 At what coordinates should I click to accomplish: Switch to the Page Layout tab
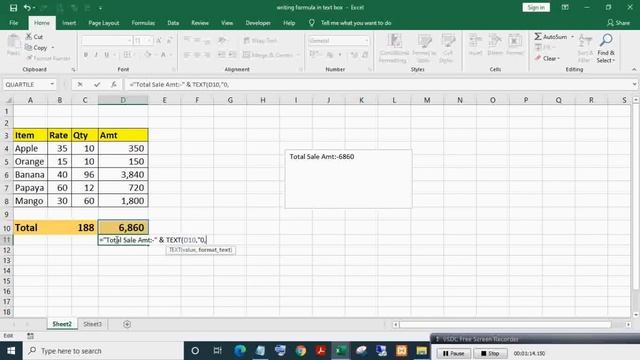[104, 23]
